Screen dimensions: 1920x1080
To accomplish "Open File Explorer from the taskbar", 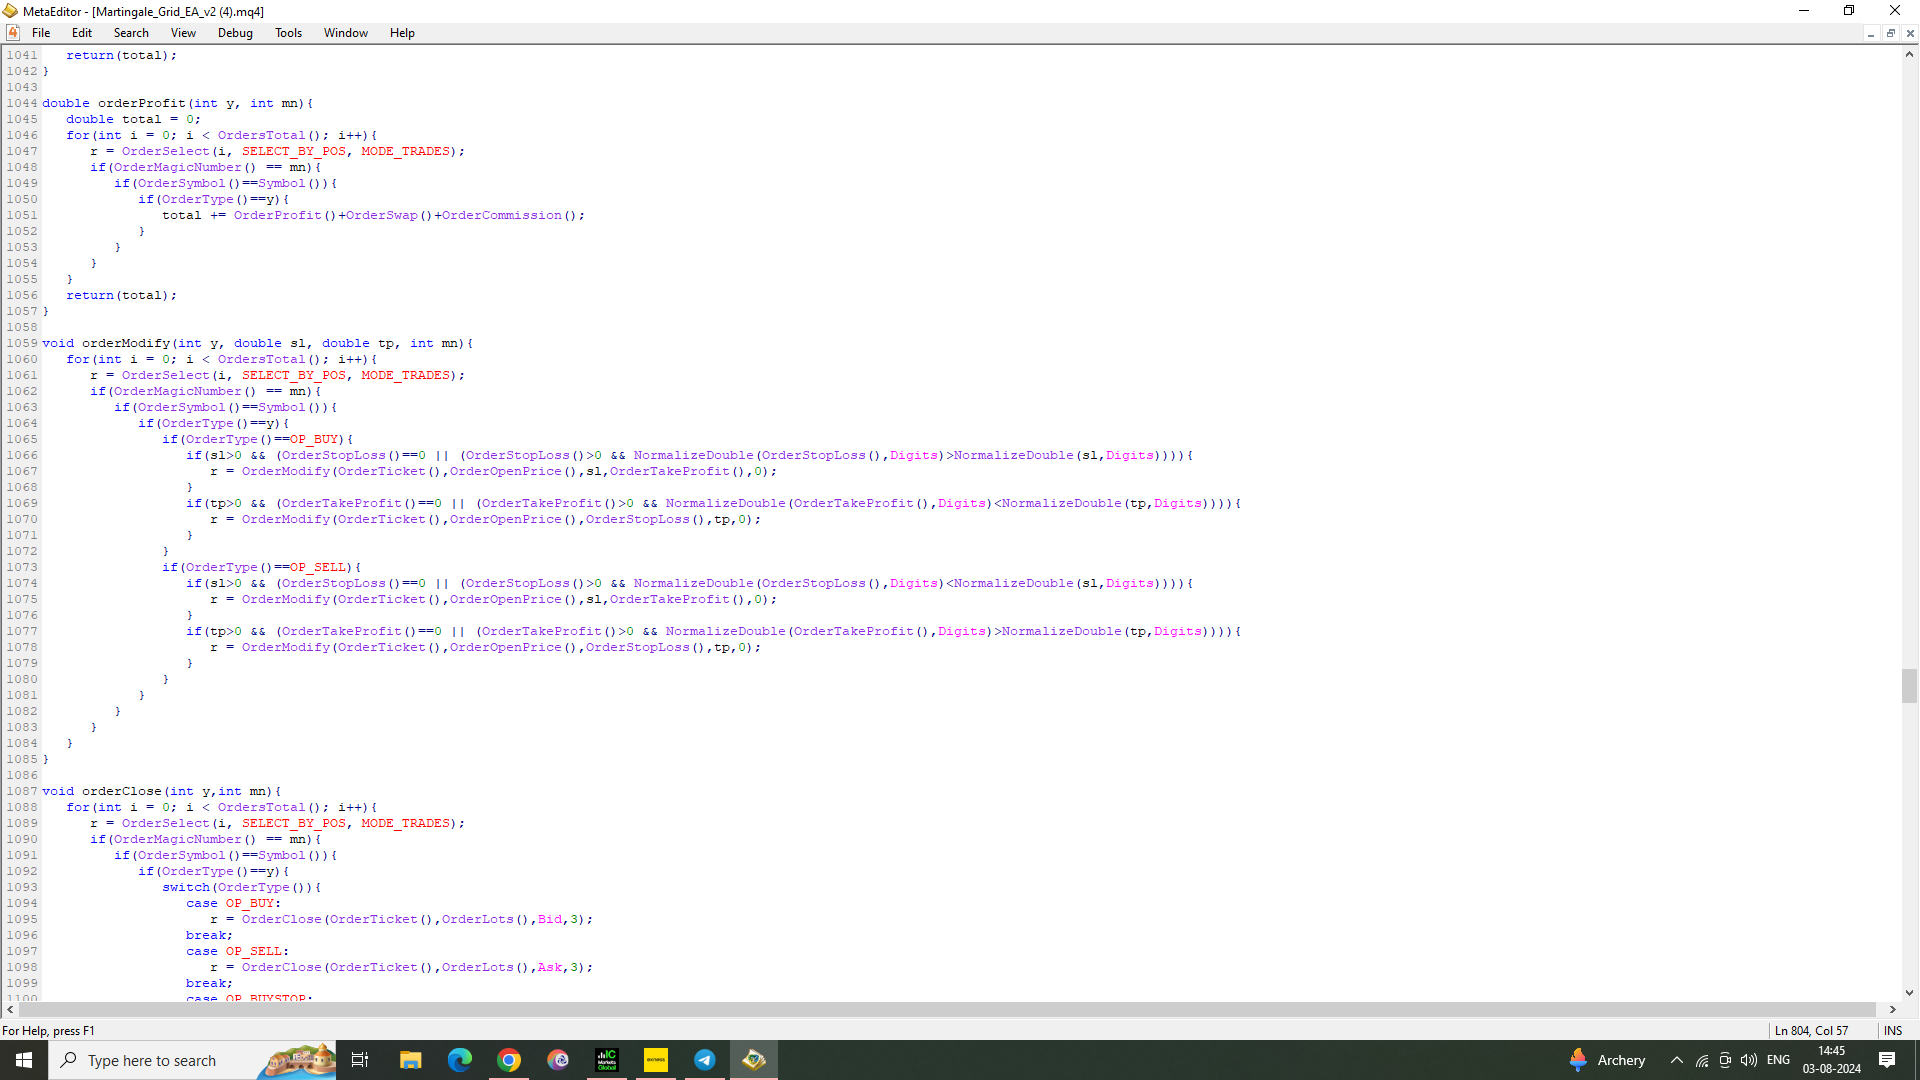I will [410, 1060].
